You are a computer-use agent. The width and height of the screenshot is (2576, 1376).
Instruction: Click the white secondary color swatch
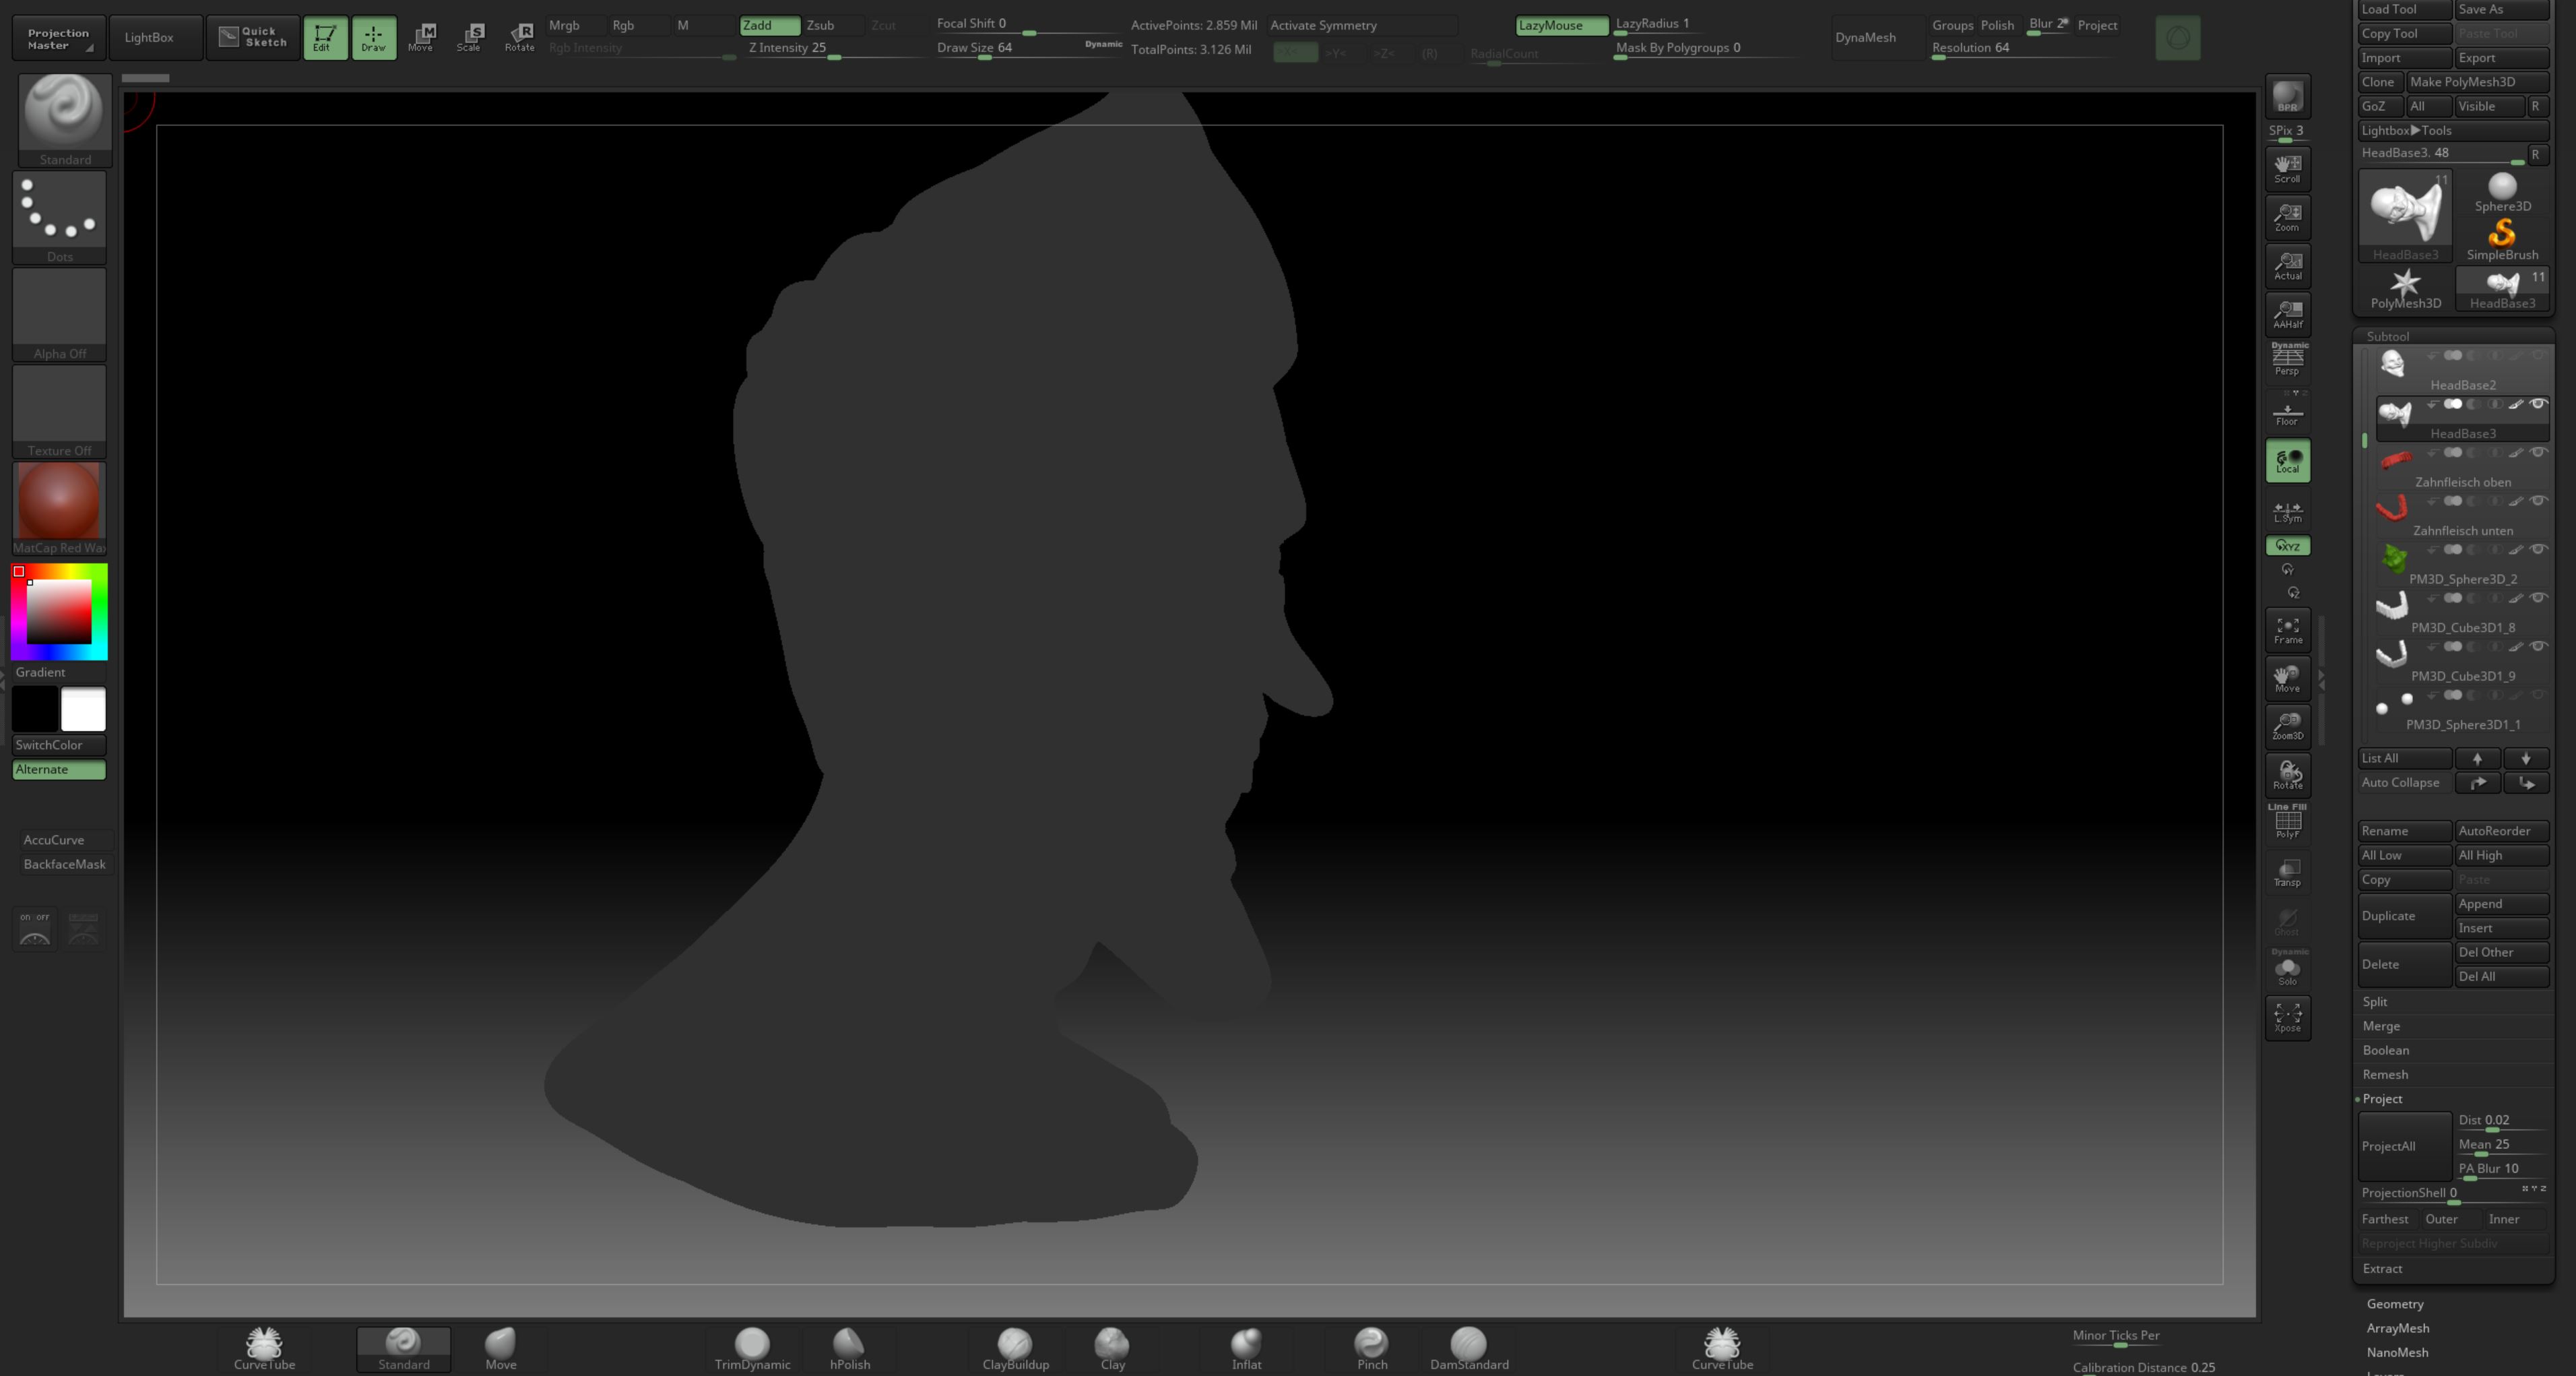83,709
